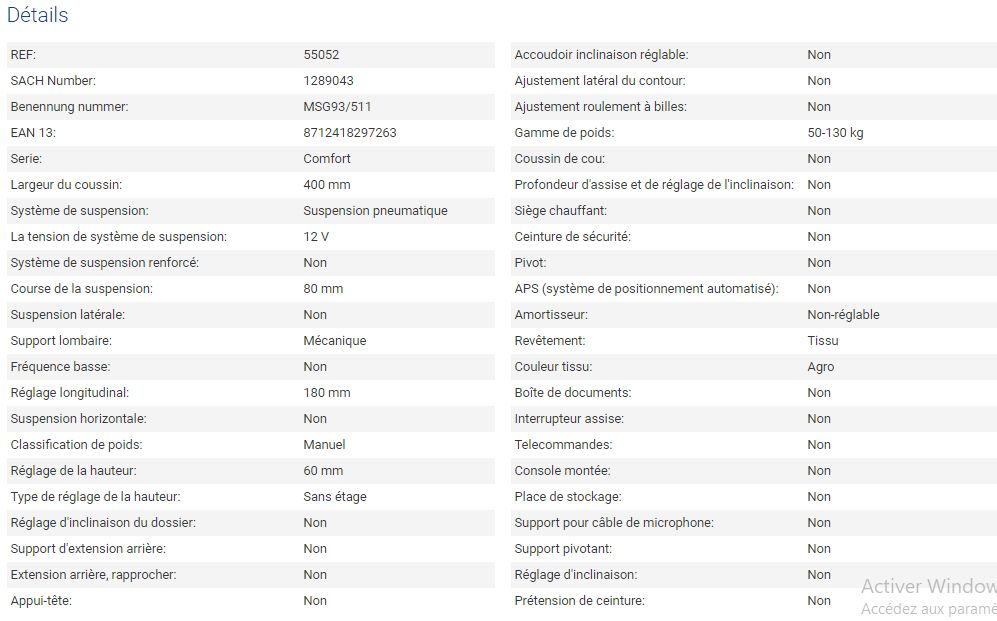Click the Suspension pneumatique value
The image size is (997, 621).
(375, 211)
